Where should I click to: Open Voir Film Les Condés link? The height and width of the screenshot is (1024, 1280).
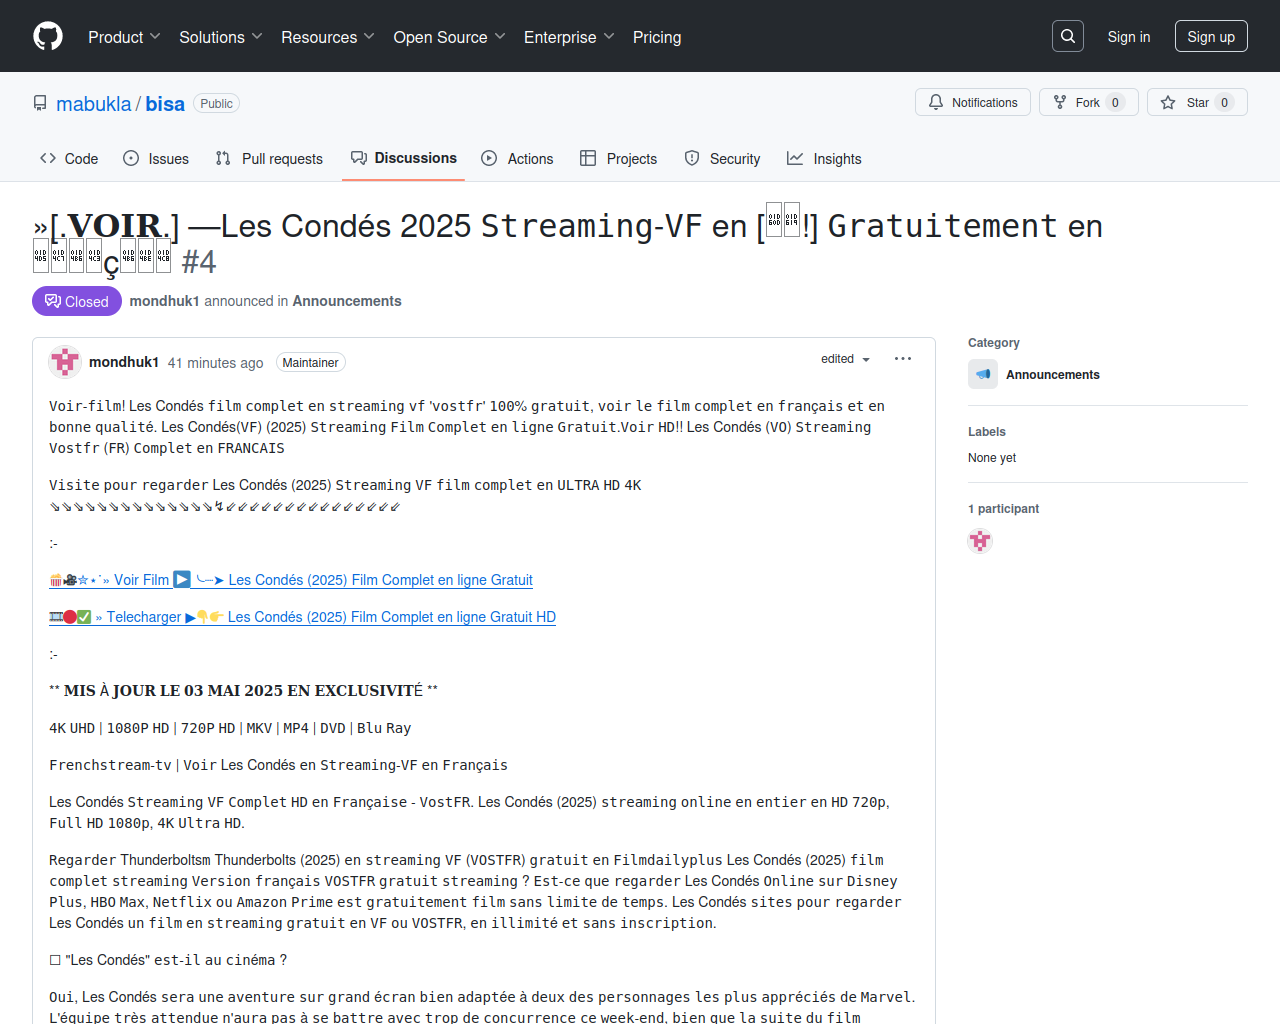coord(291,580)
